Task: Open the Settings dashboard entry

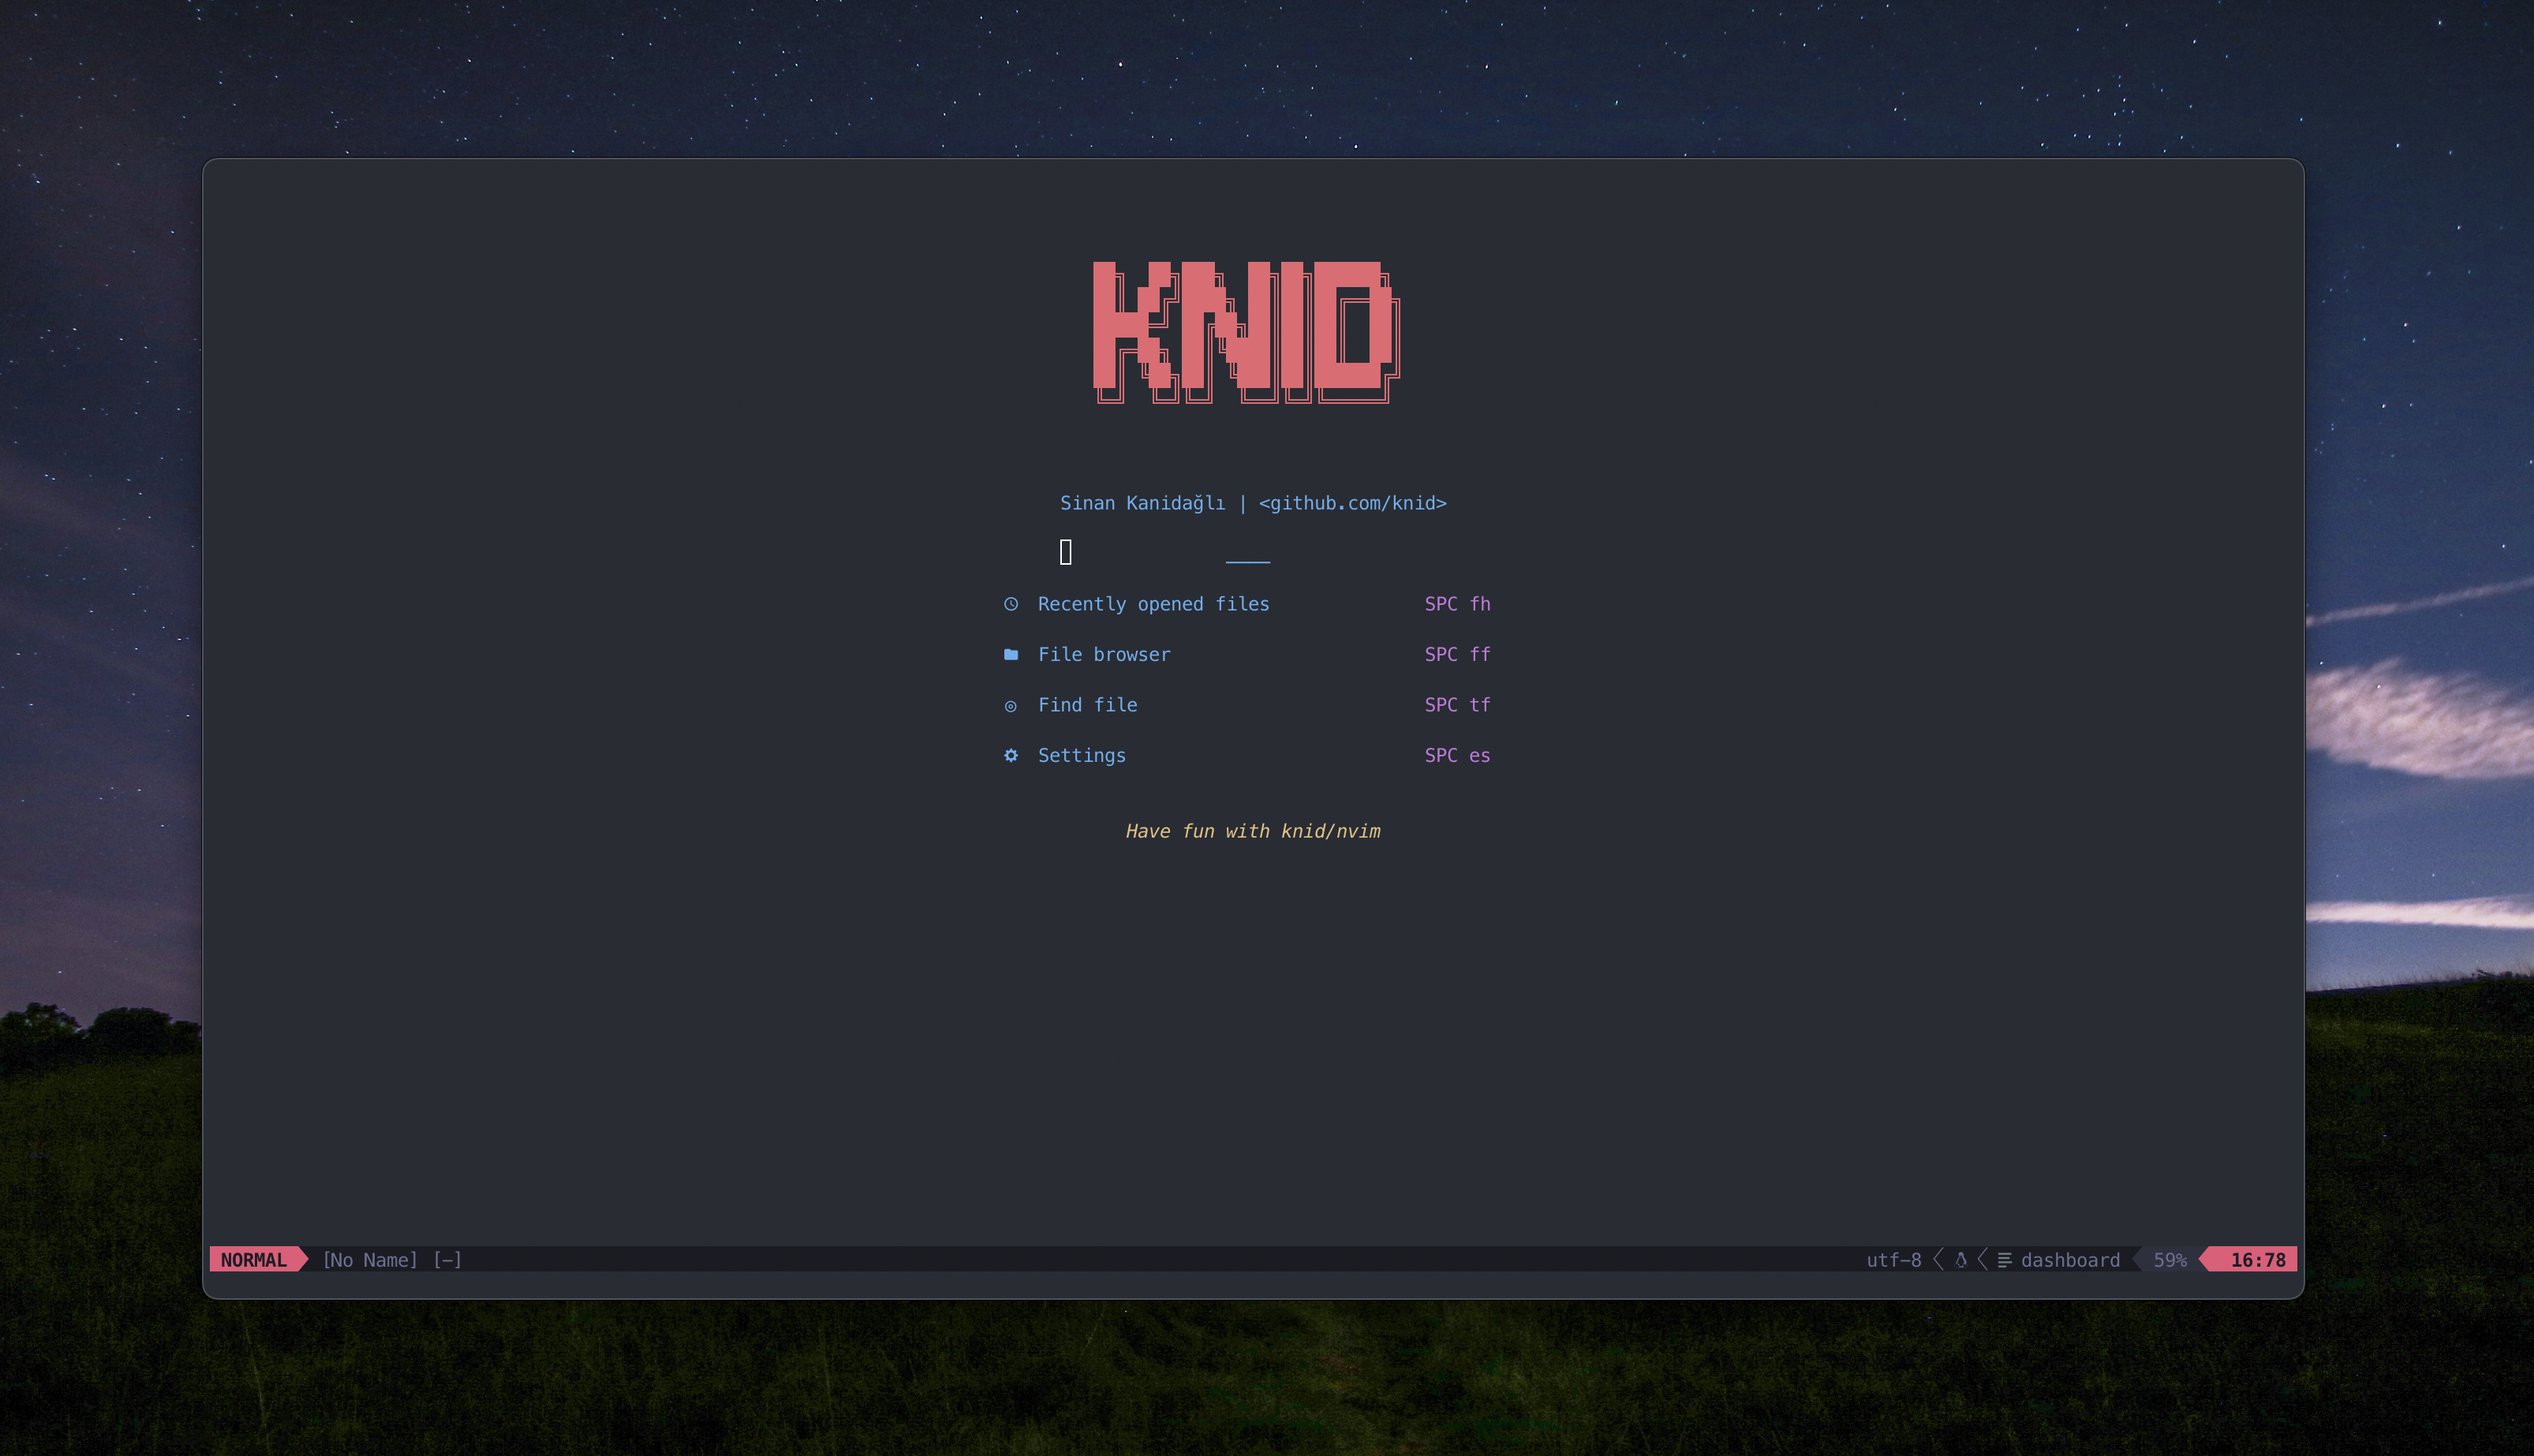Action: click(1081, 755)
